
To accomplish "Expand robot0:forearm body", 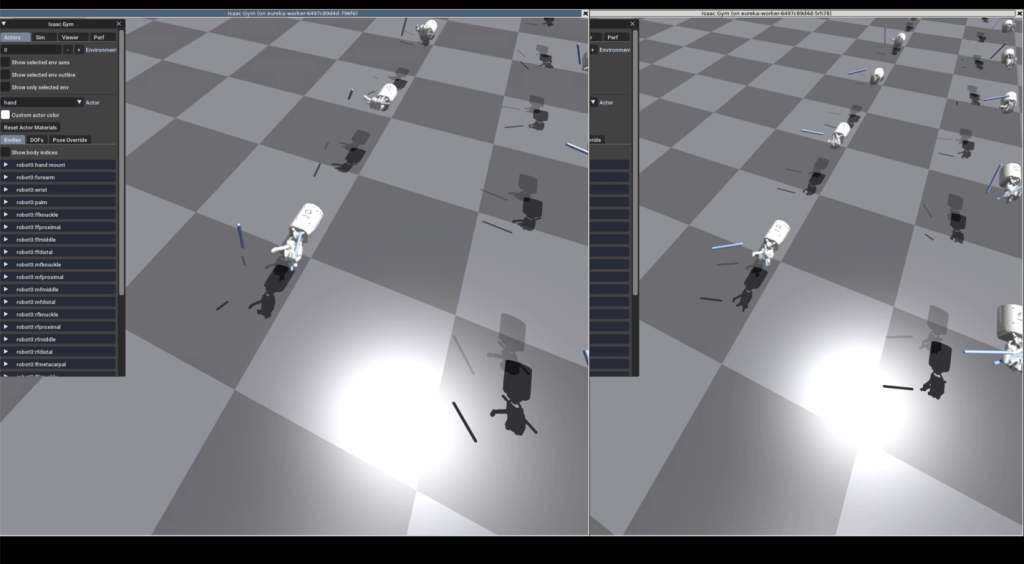I will coord(6,178).
